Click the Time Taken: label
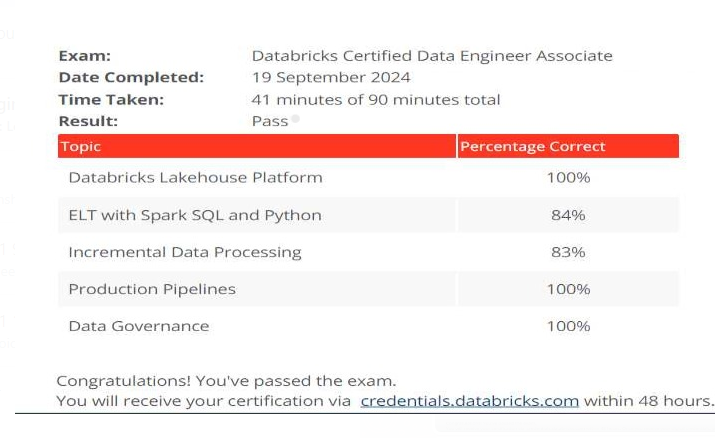715x438 pixels. coord(111,99)
